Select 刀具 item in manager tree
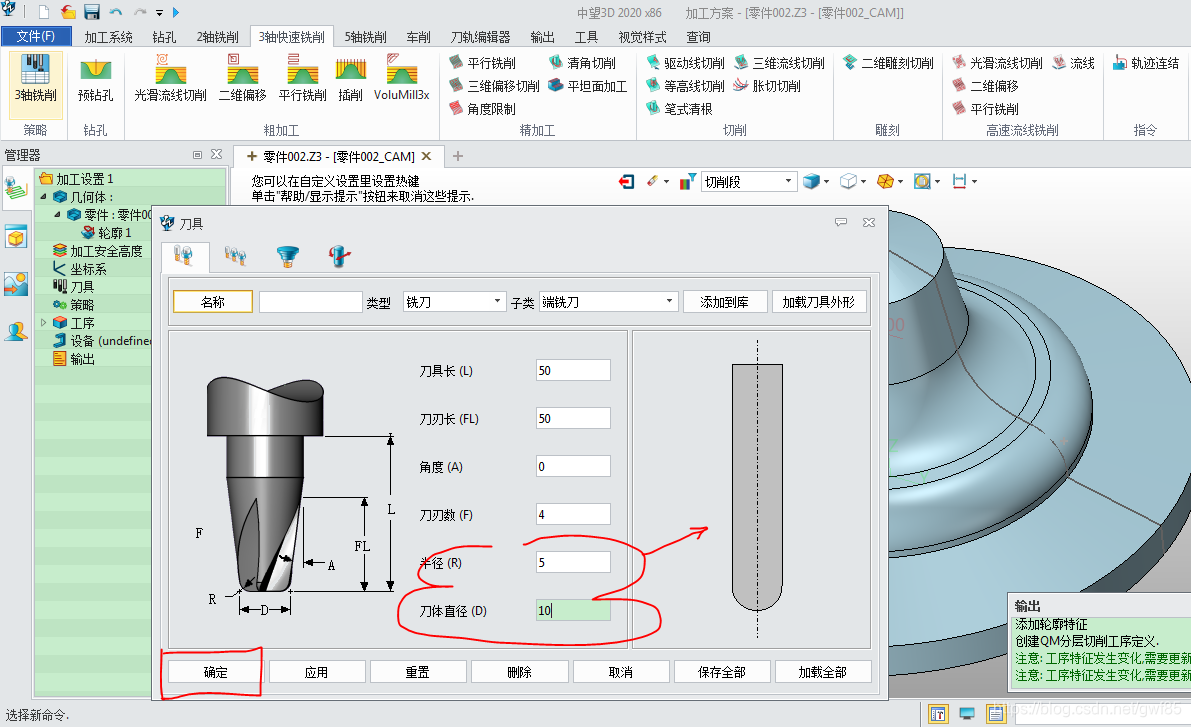This screenshot has width=1191, height=727. (x=82, y=287)
